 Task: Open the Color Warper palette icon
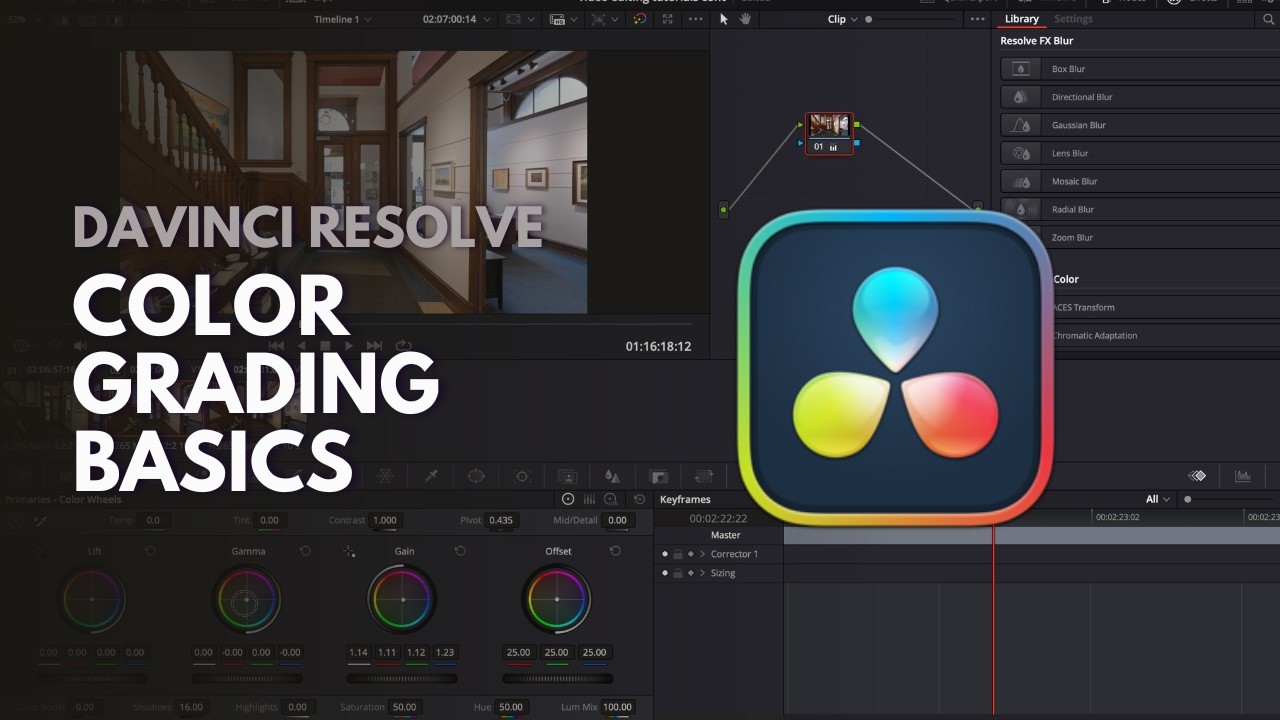point(385,477)
